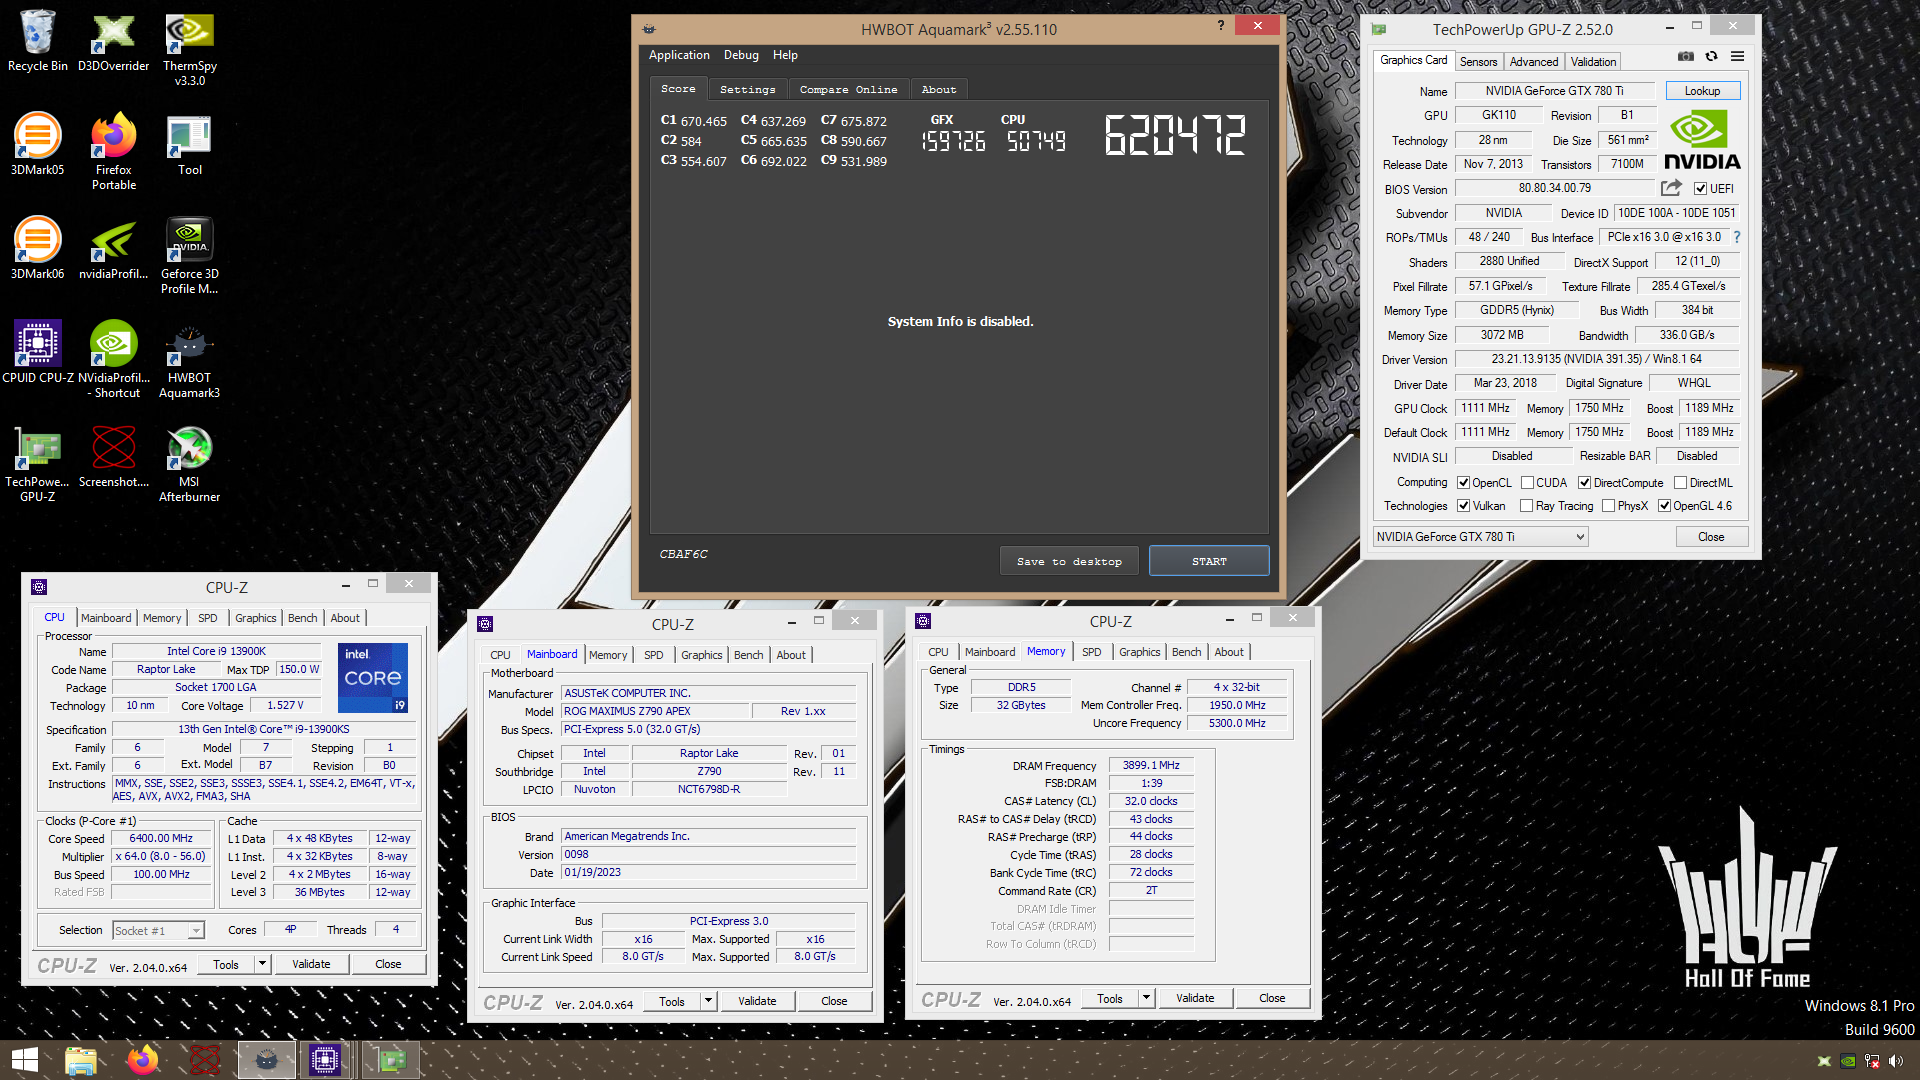The image size is (1920, 1080).
Task: Open the GPU selector dropdown in GPU-Z
Action: coord(1481,537)
